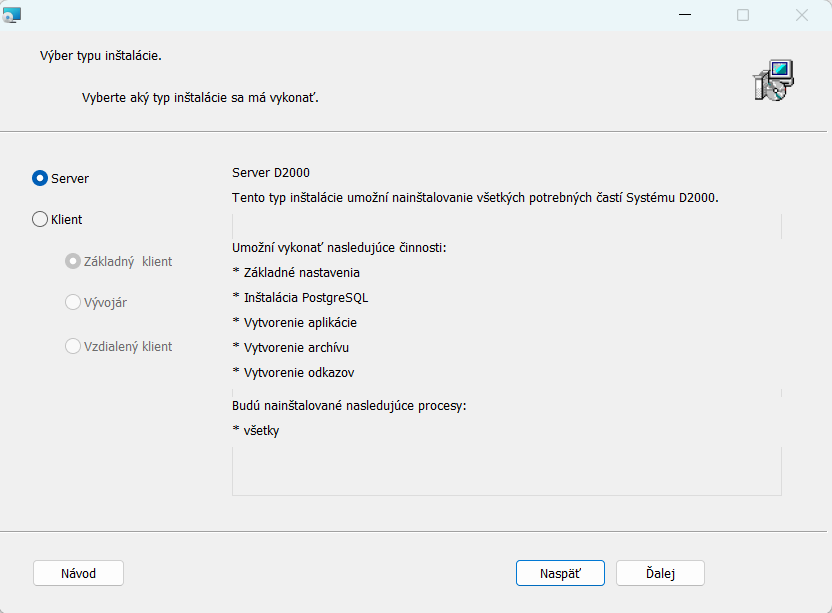
Task: Click the Základné nastavenia list entry
Action: [295, 272]
